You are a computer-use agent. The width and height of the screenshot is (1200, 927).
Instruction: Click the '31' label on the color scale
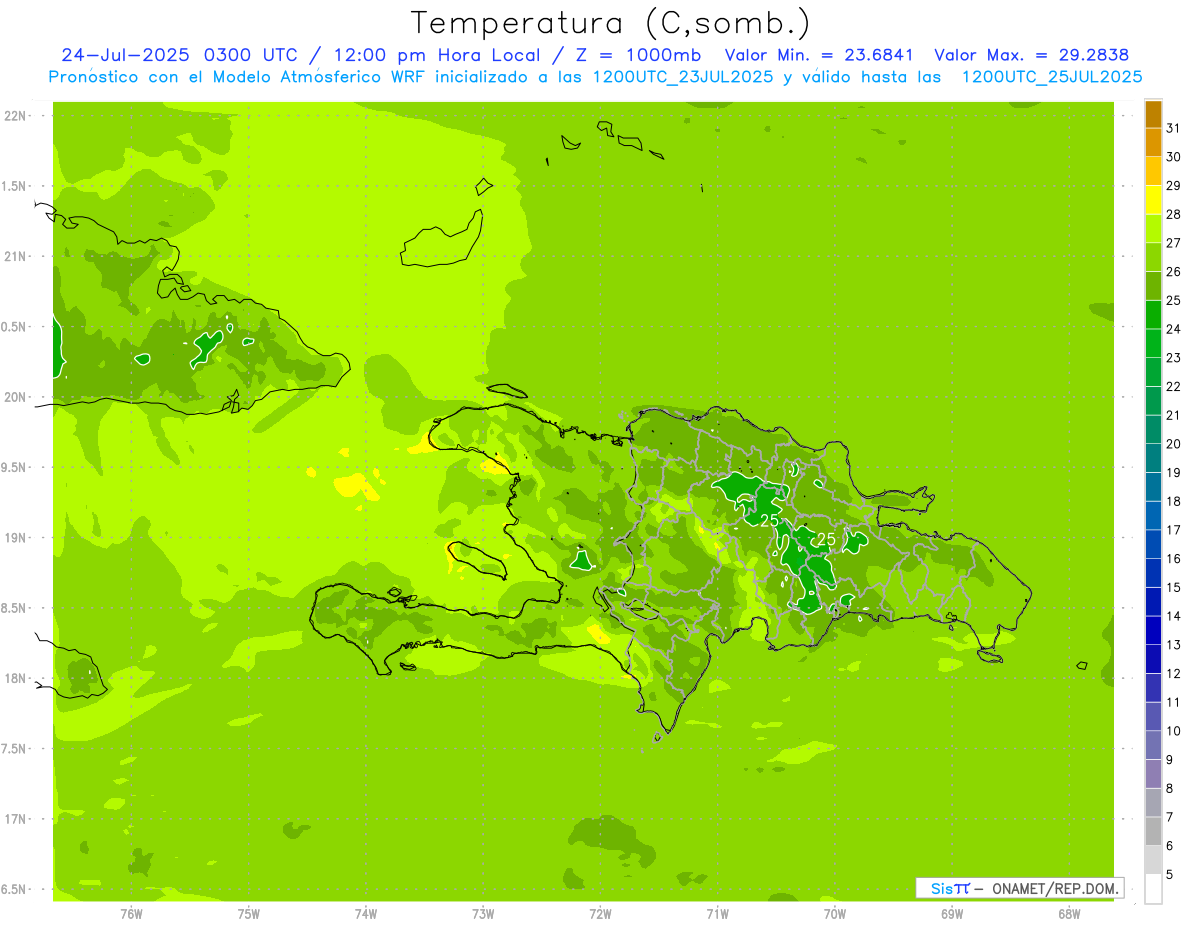coord(1174,128)
